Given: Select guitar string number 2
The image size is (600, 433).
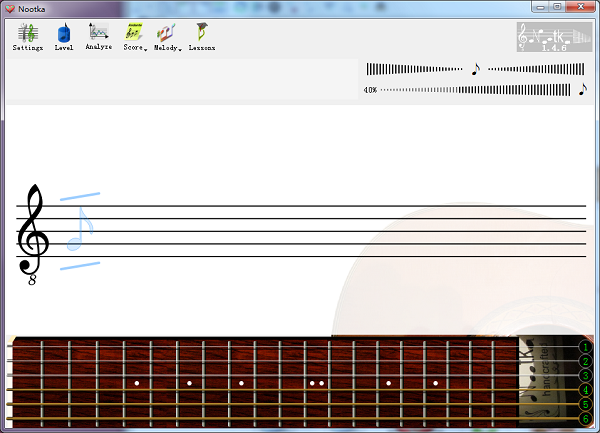Looking at the screenshot, I should 585,361.
